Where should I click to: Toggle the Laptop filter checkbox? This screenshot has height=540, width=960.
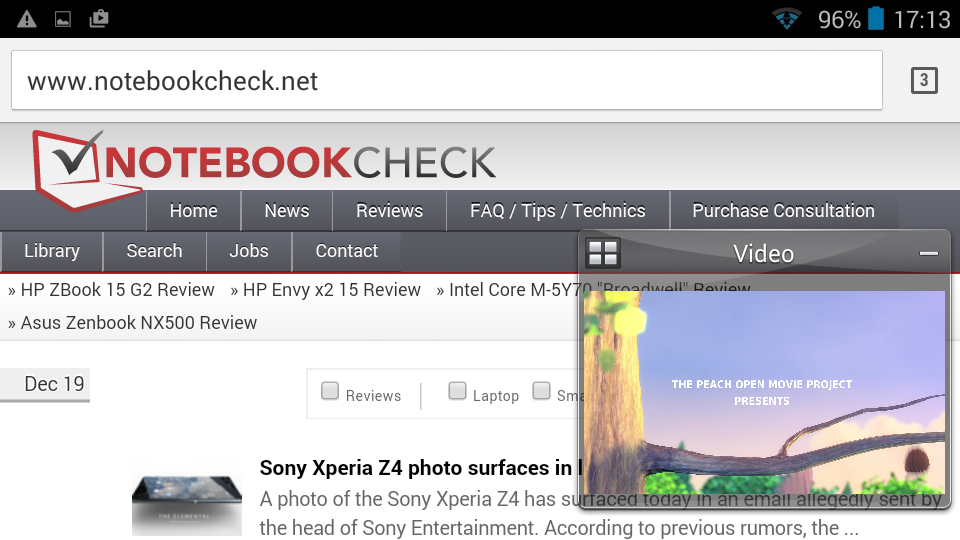point(457,391)
